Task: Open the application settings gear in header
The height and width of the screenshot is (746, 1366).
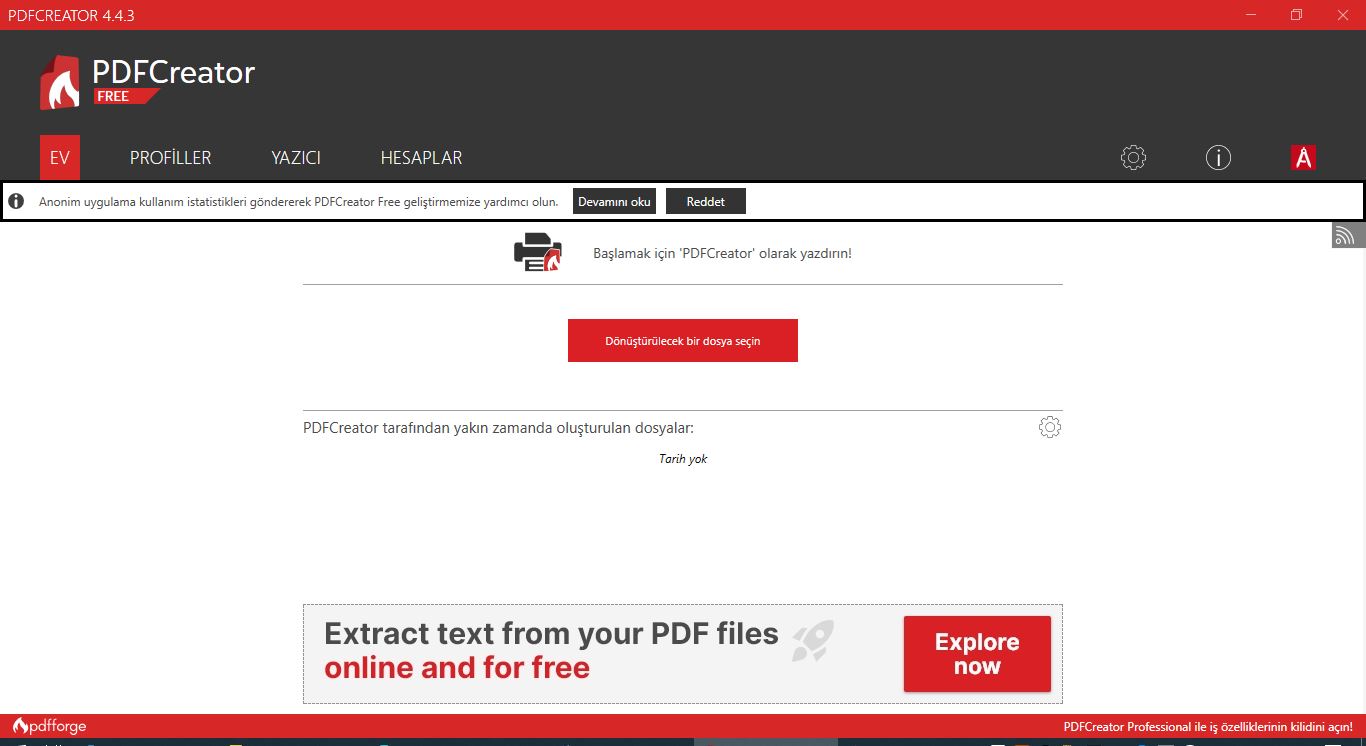Action: coord(1133,157)
